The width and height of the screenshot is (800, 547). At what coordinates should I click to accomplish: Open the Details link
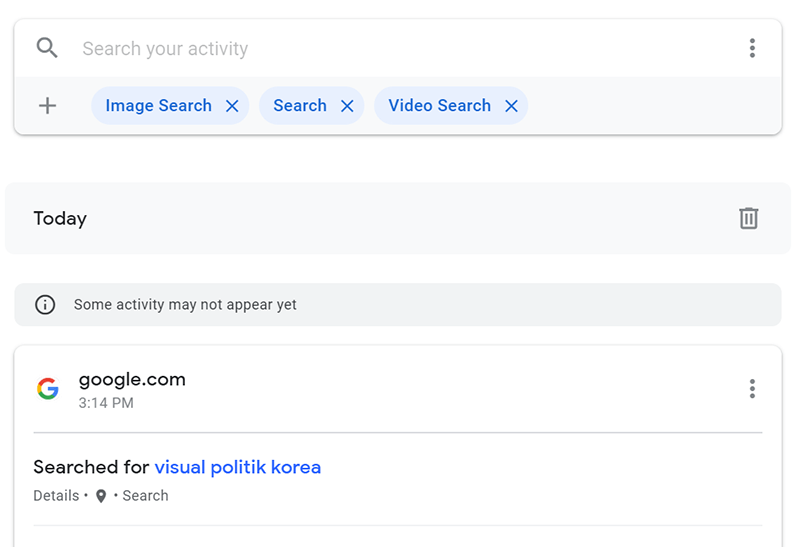(x=56, y=495)
